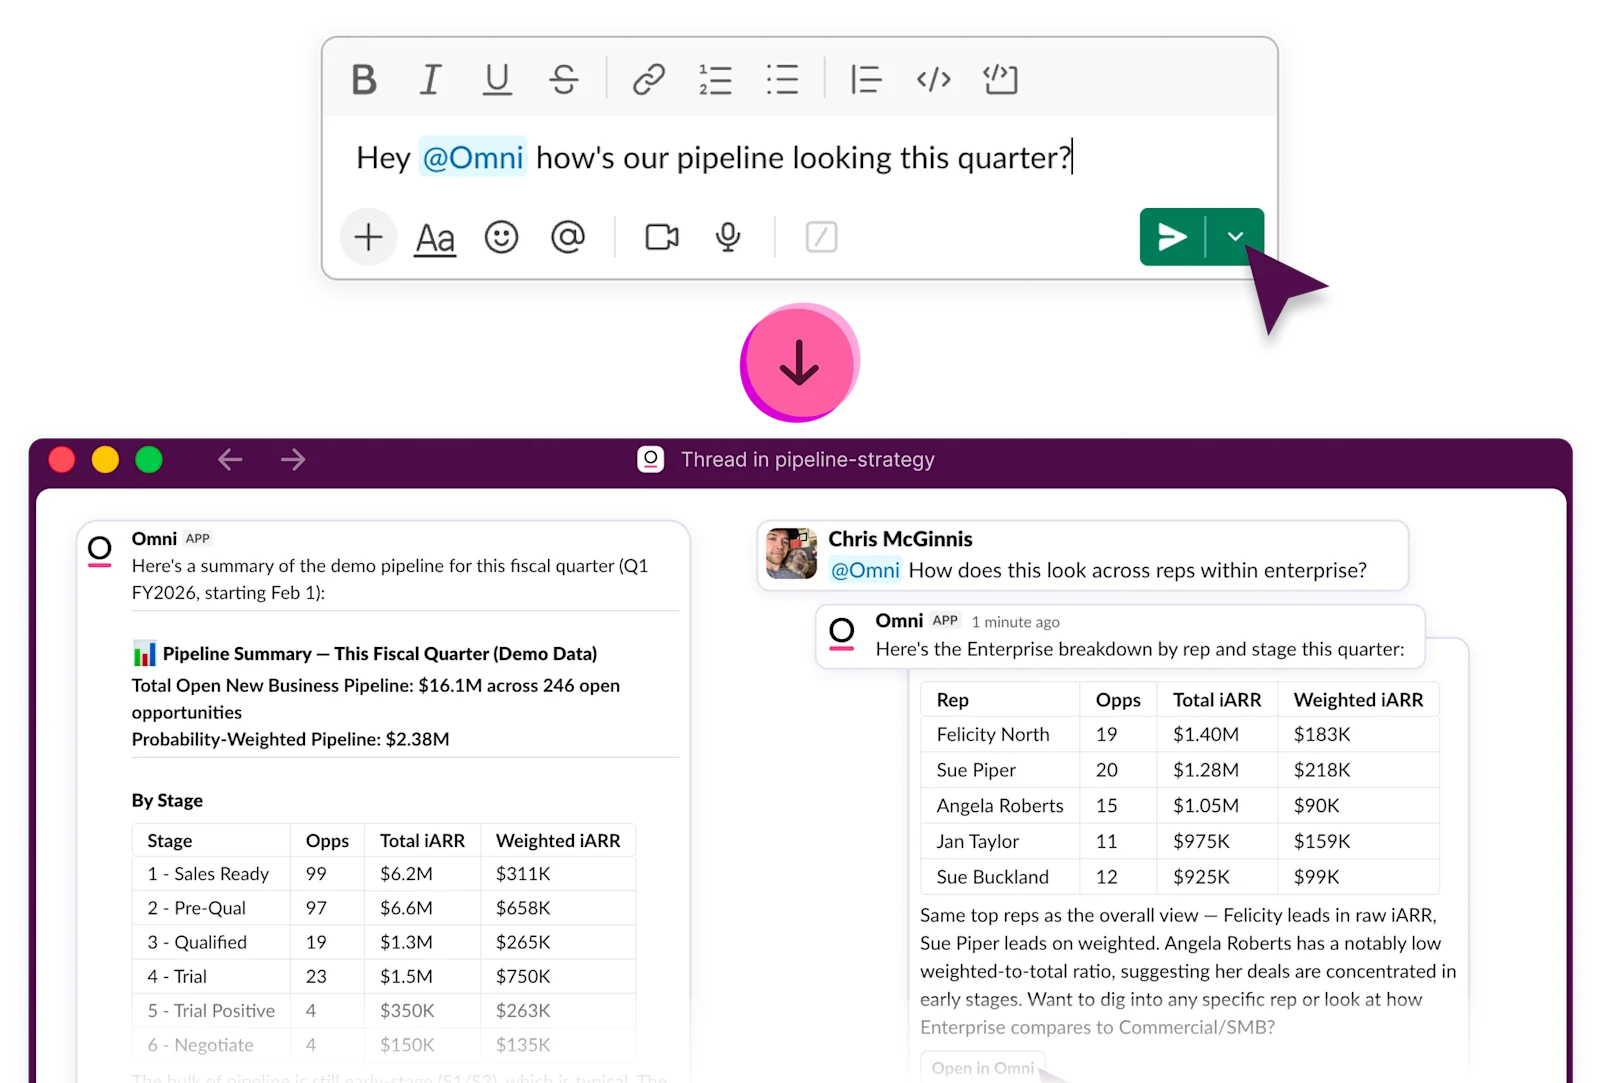Click the red close window button
This screenshot has width=1600, height=1083.
(62, 459)
